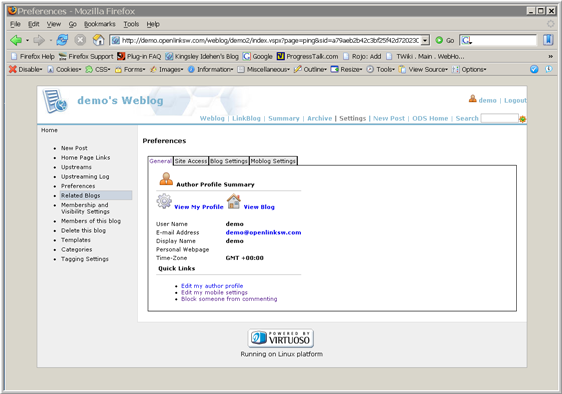The width and height of the screenshot is (562, 394).
Task: Open the Google bookmark
Action: (258, 56)
